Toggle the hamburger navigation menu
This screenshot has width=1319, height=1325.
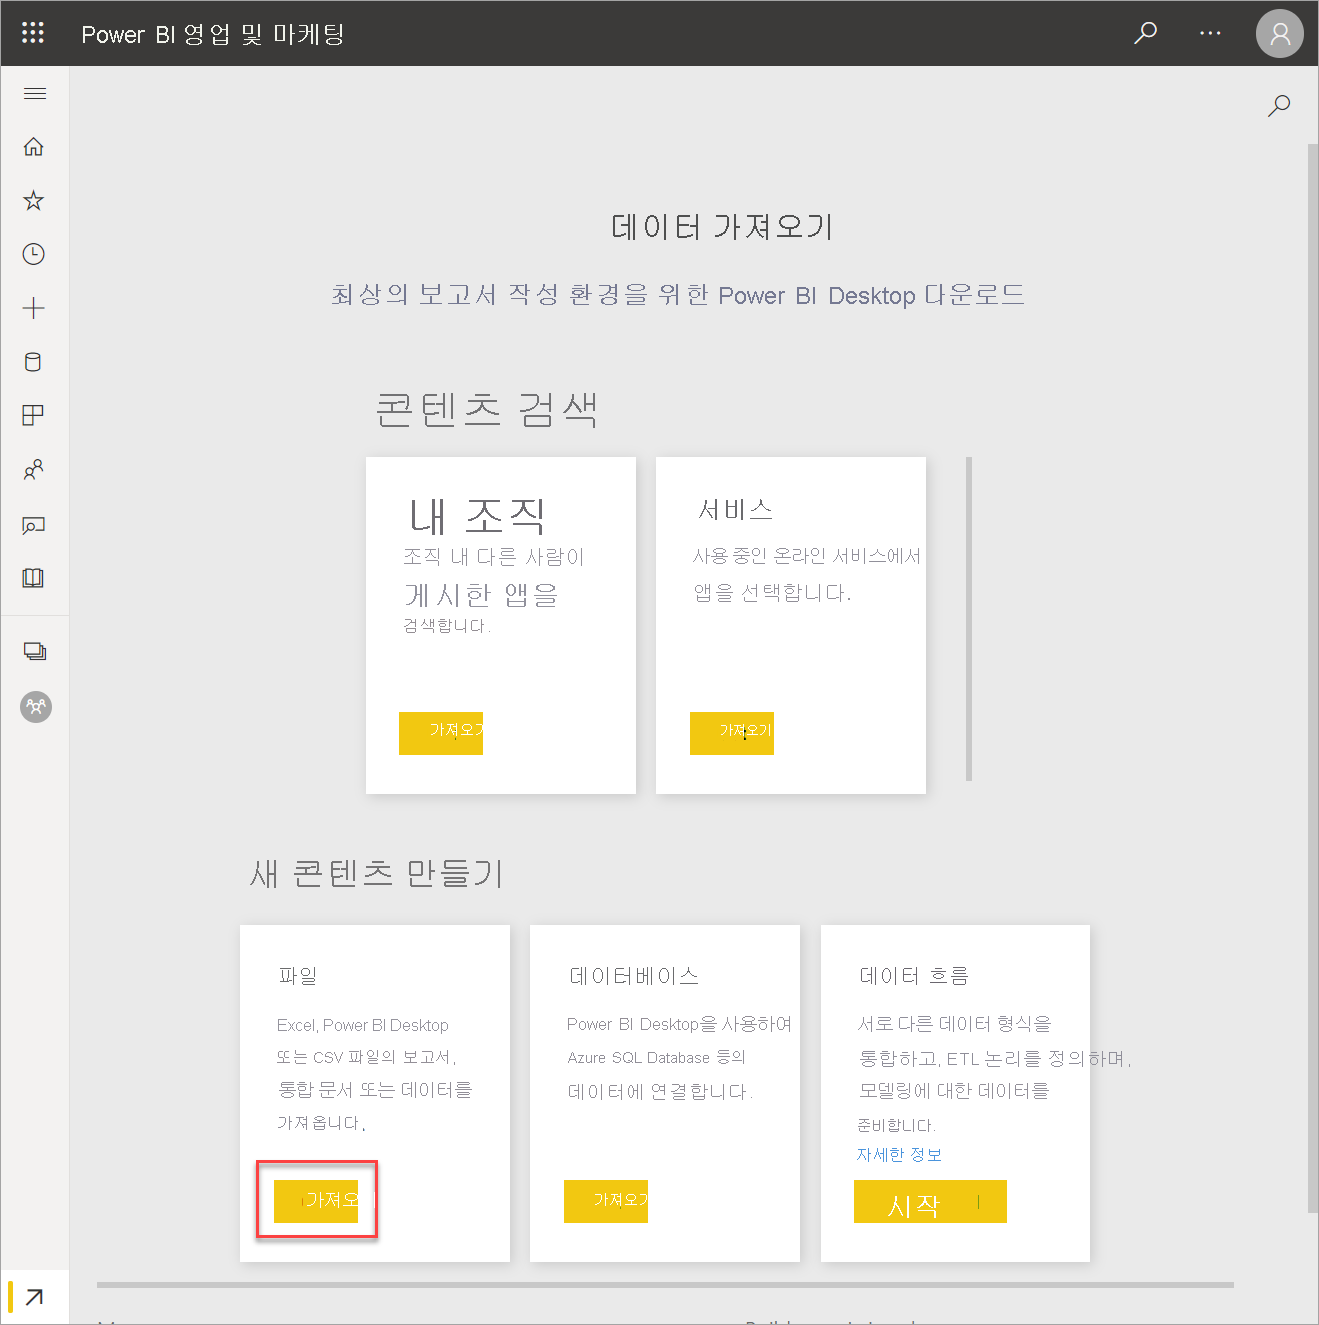point(34,94)
